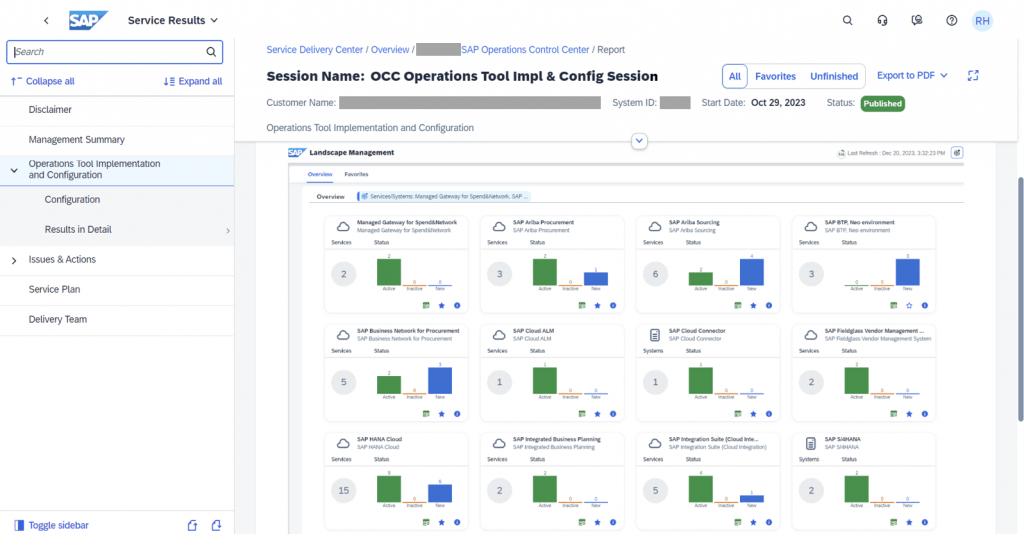The height and width of the screenshot is (550, 1024).
Task: Open table icon on SAP Ariba Procurement card
Action: point(582,306)
